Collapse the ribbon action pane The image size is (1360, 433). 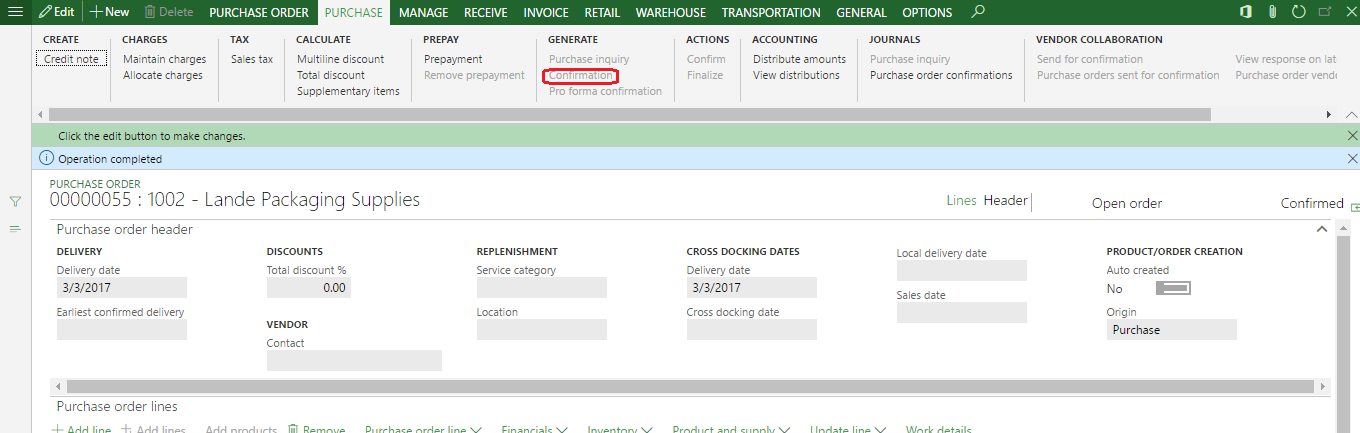[x=1352, y=115]
